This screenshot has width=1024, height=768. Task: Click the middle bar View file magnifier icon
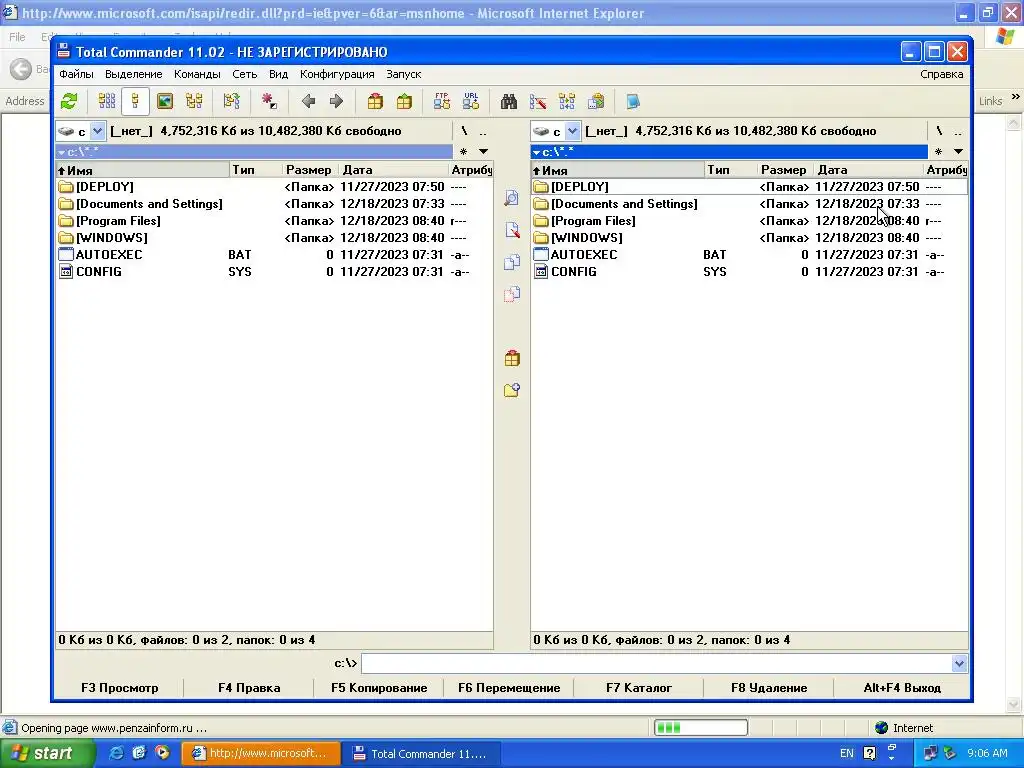coord(512,198)
